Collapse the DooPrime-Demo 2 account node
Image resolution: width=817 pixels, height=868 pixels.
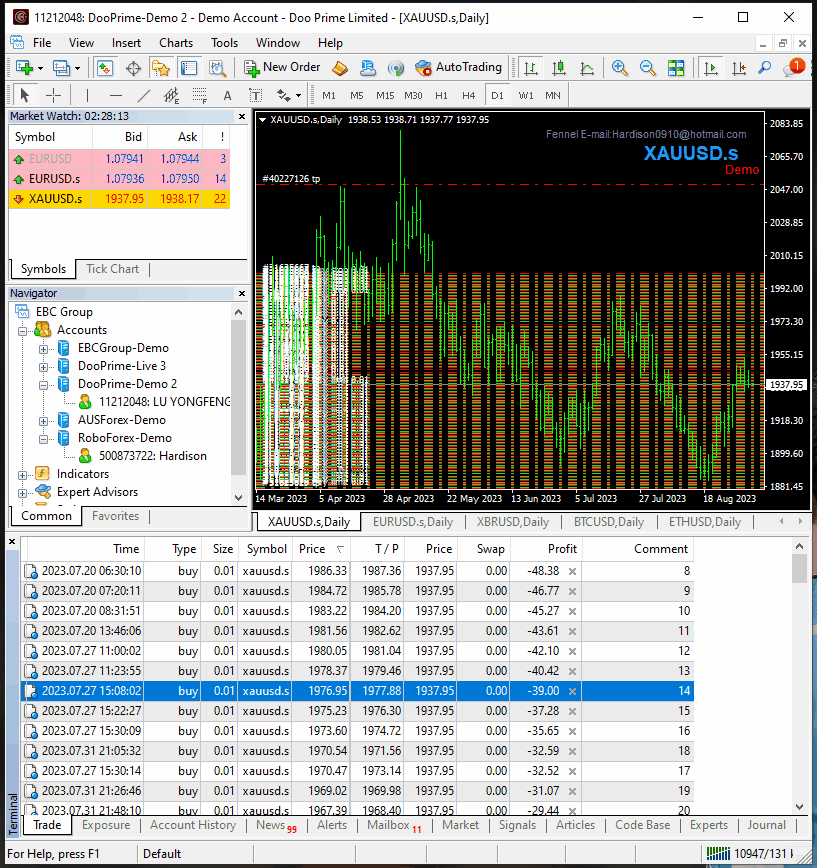click(43, 384)
